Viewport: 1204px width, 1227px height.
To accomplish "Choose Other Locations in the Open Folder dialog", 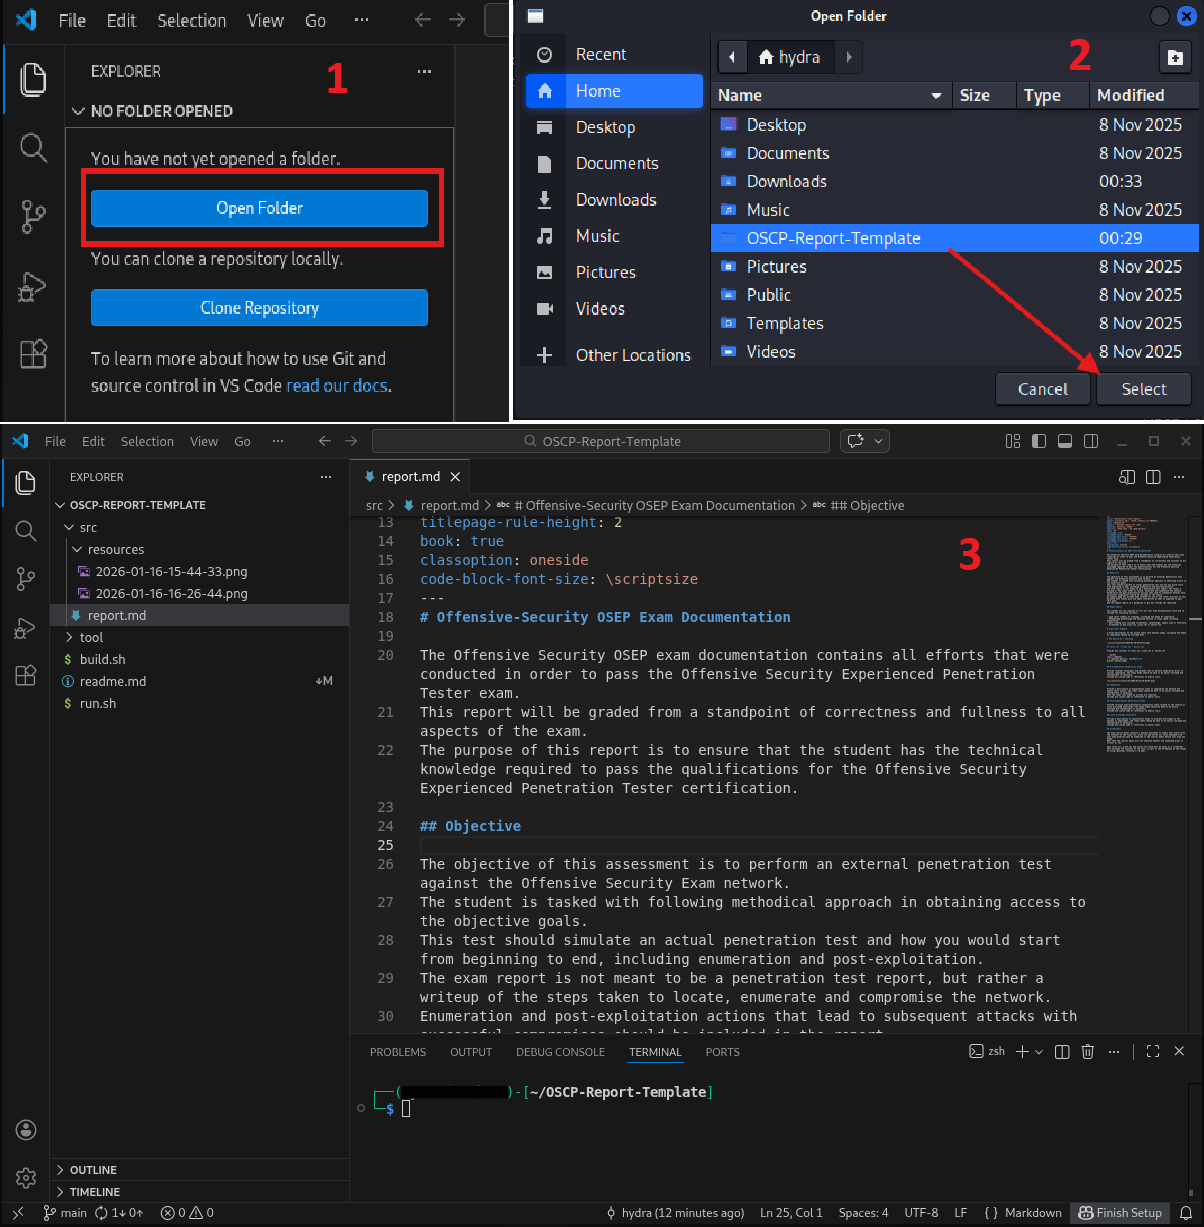I will [614, 355].
